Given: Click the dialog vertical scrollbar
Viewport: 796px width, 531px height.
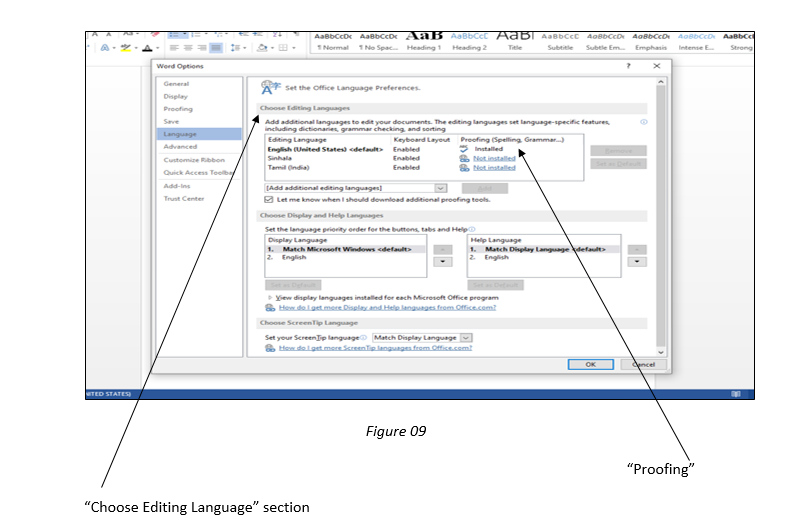Looking at the screenshot, I should pos(660,217).
